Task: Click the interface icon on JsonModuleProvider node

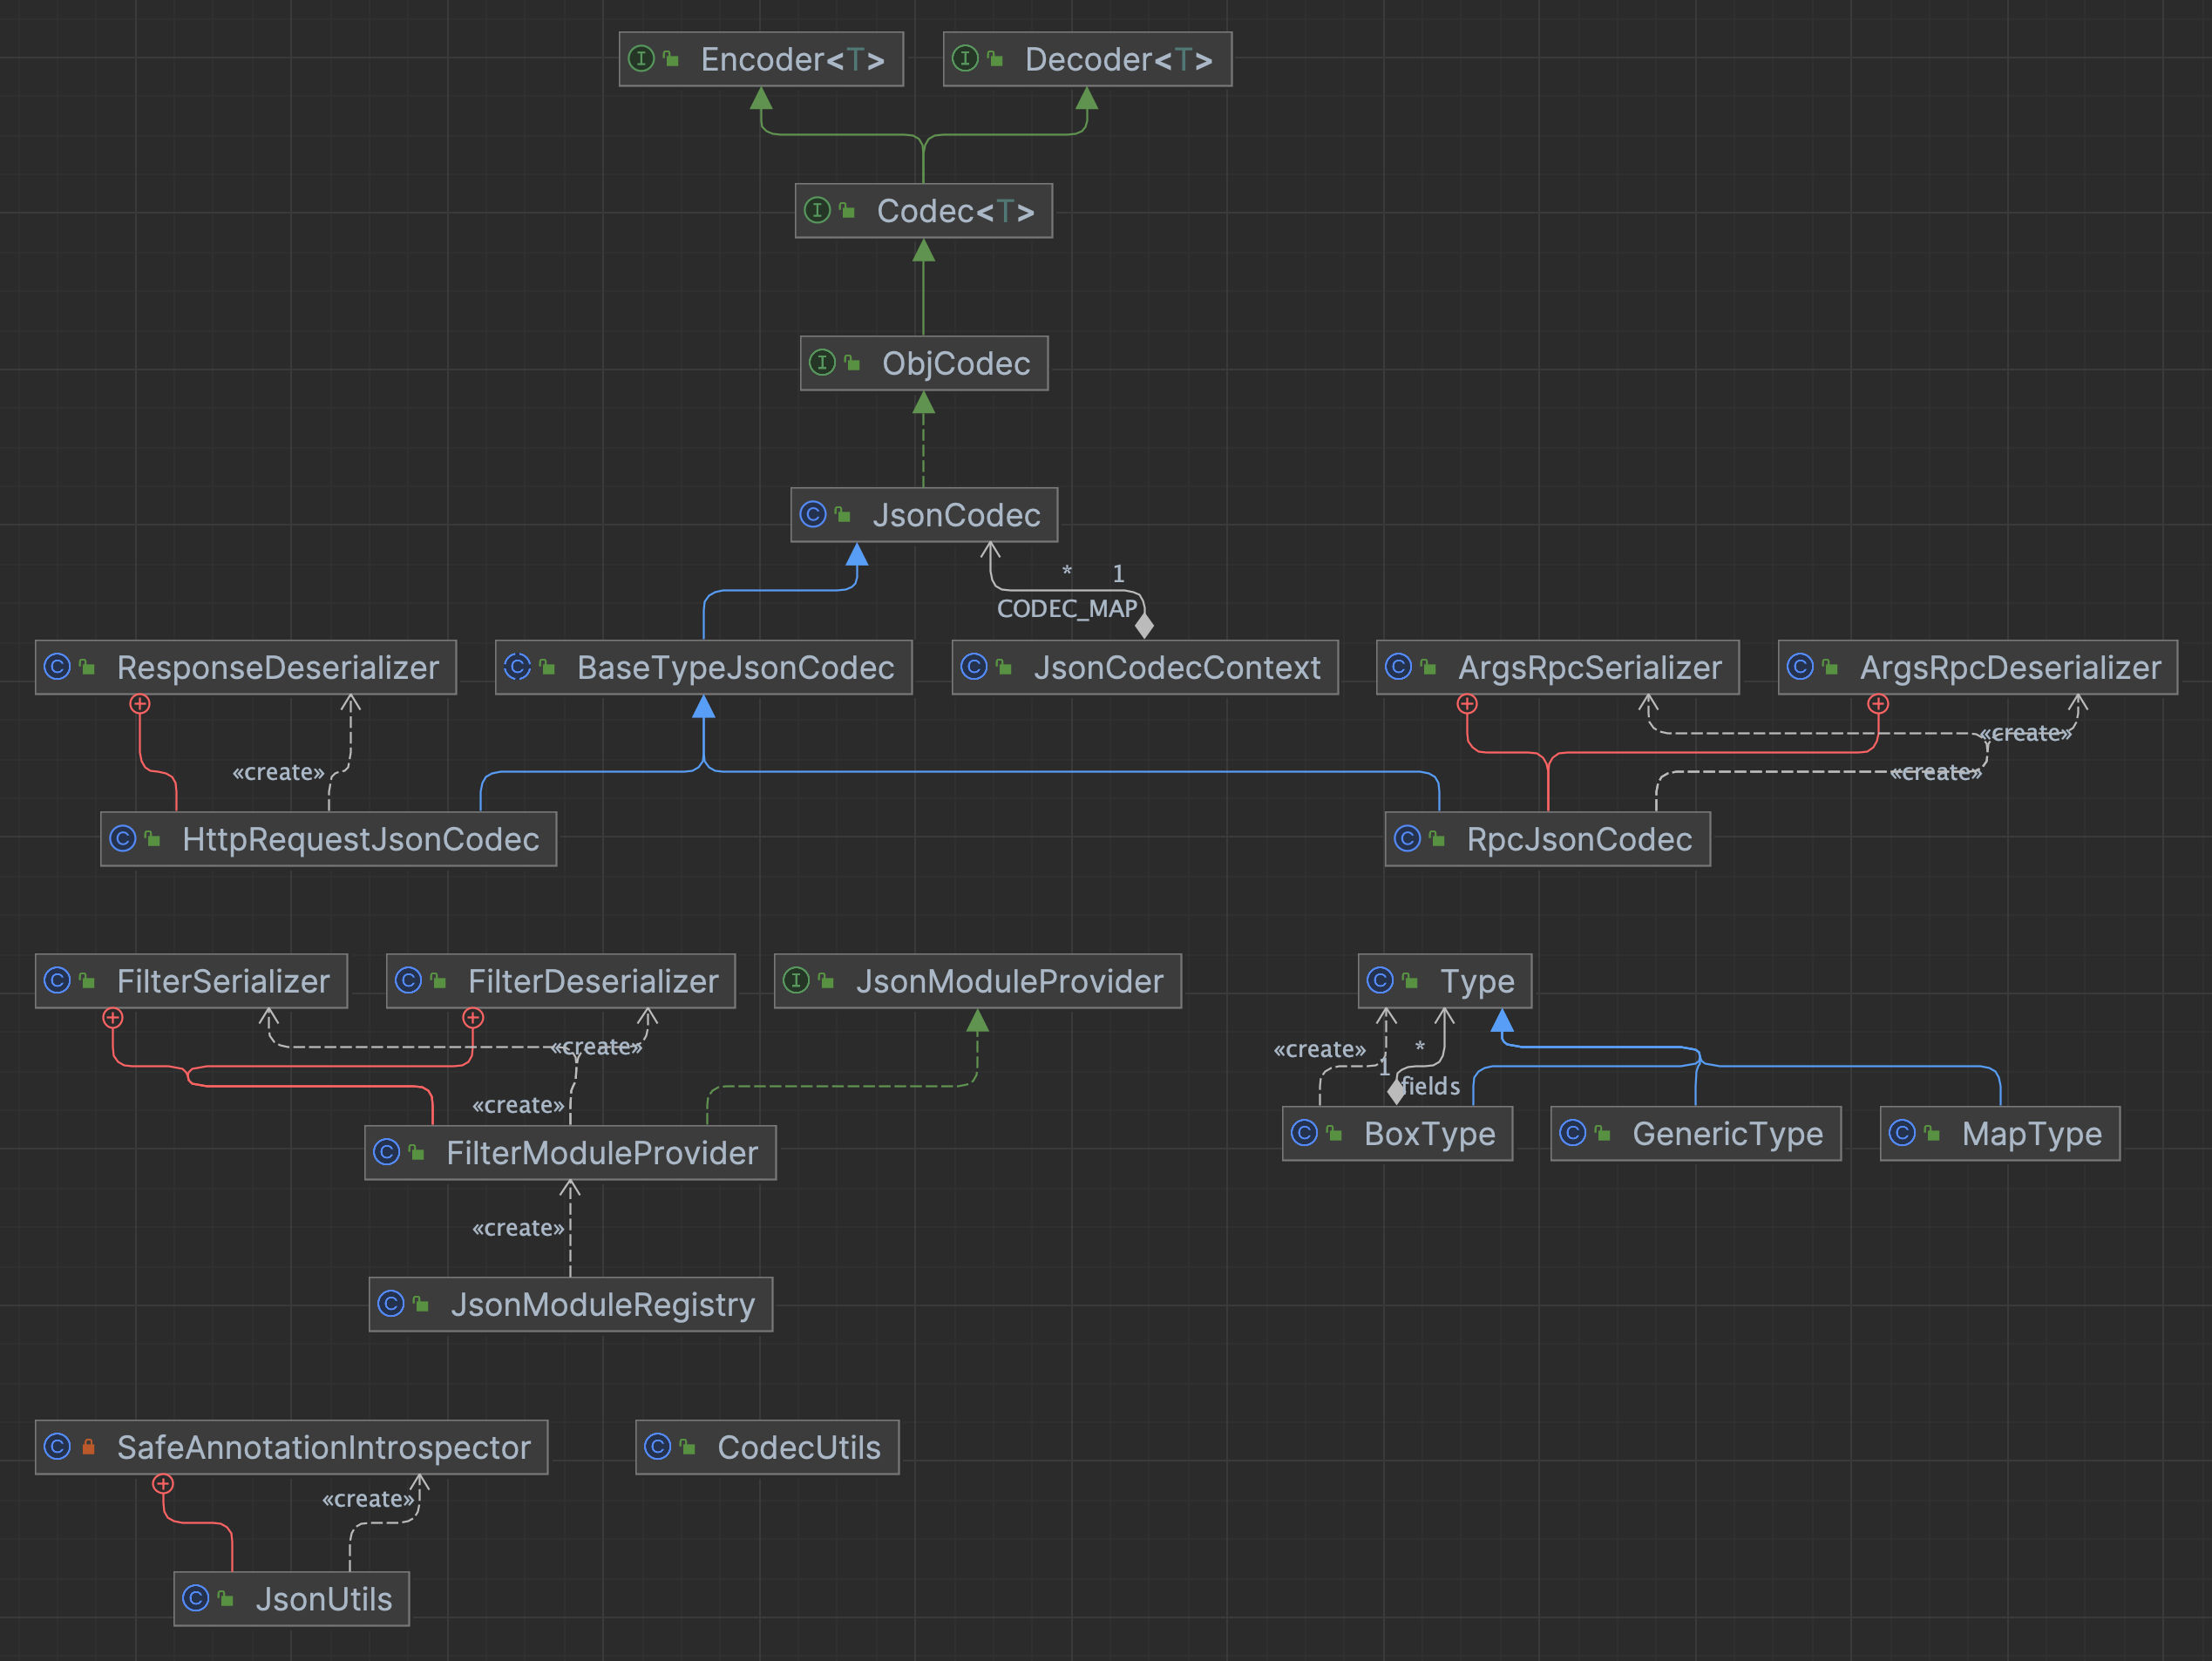Action: coord(796,981)
